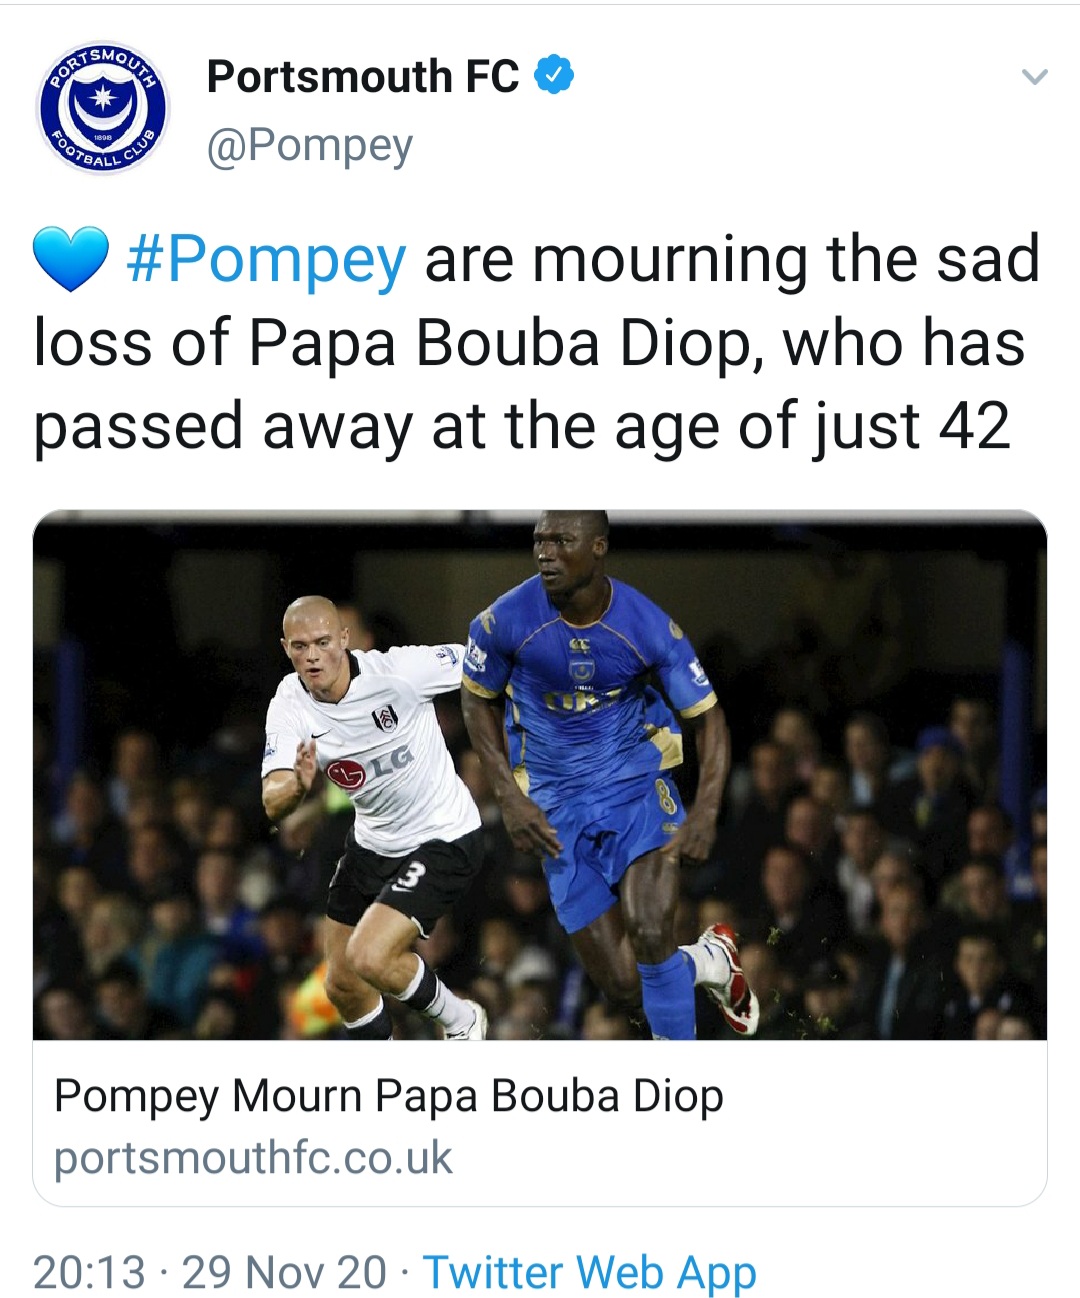This screenshot has width=1080, height=1298.
Task: Collapse the tweet using the top-right arrow
Action: (x=1034, y=74)
